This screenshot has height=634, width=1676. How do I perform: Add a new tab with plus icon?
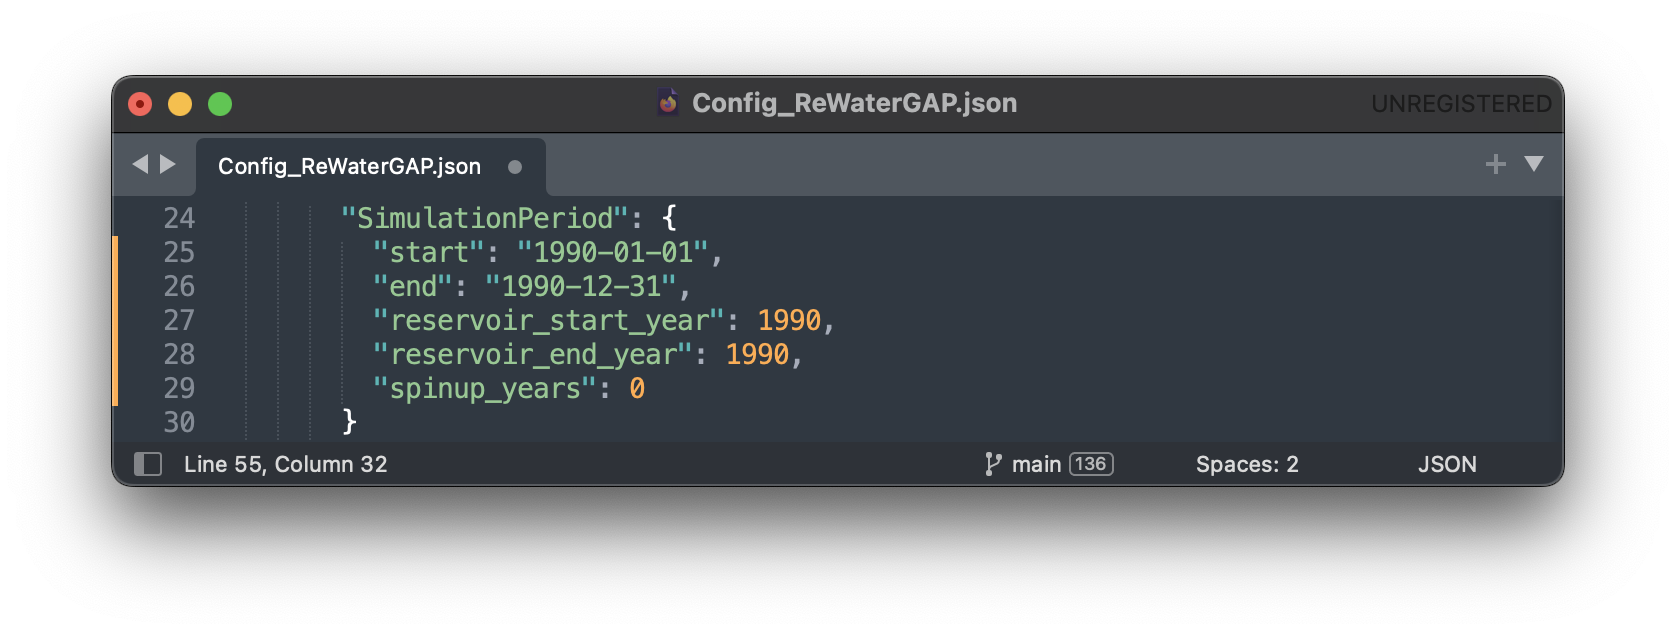(1495, 164)
